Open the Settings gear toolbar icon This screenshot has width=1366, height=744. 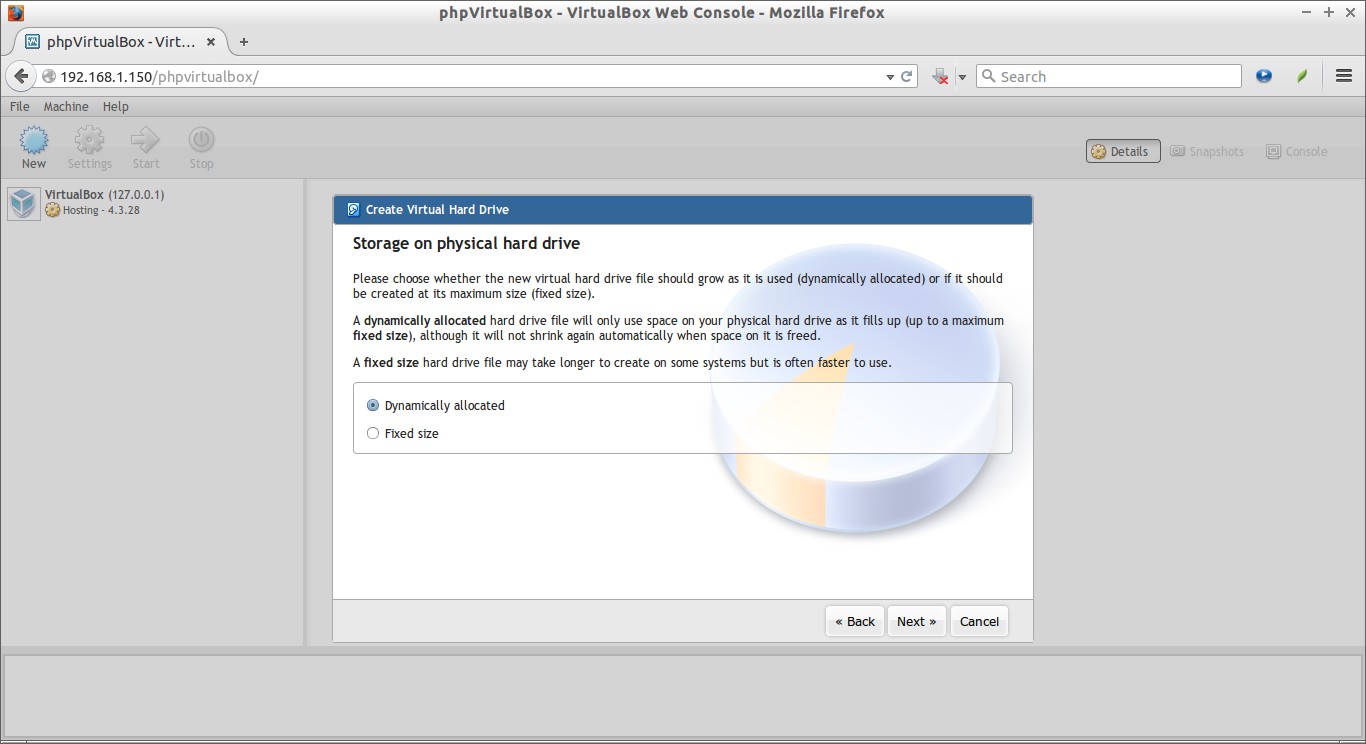pos(89,139)
